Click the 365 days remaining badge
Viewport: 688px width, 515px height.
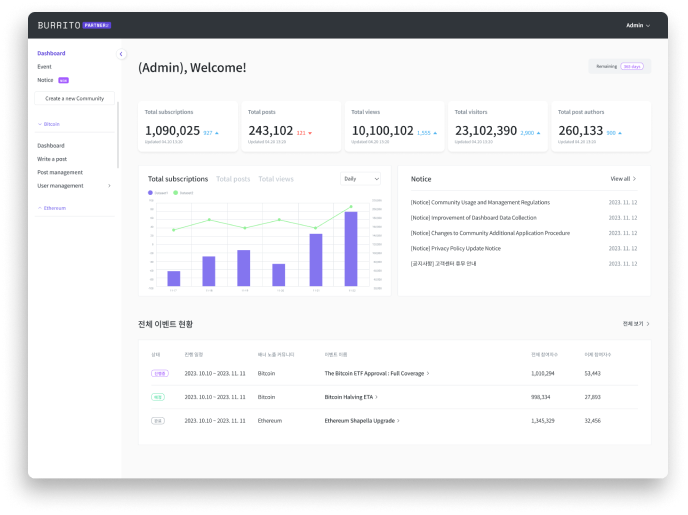[632, 66]
